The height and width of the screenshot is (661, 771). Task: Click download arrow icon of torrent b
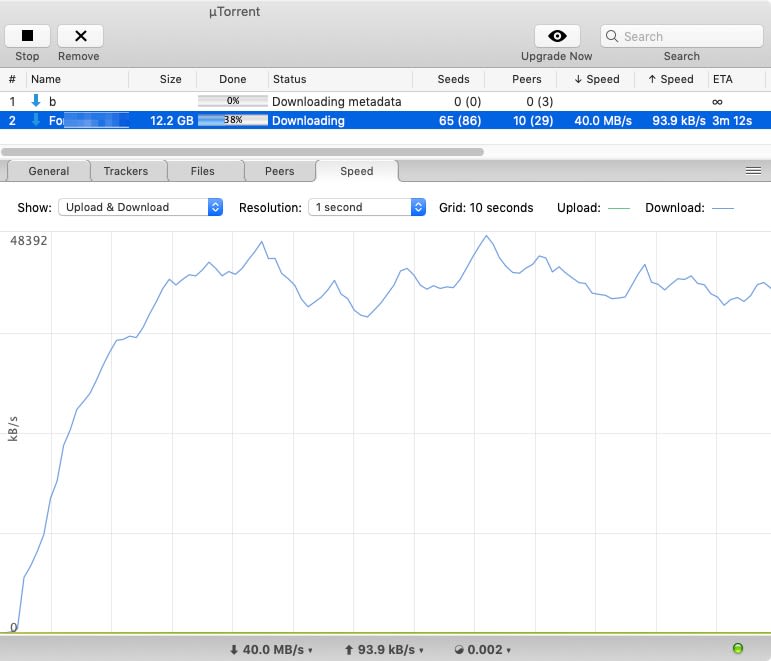click(35, 101)
